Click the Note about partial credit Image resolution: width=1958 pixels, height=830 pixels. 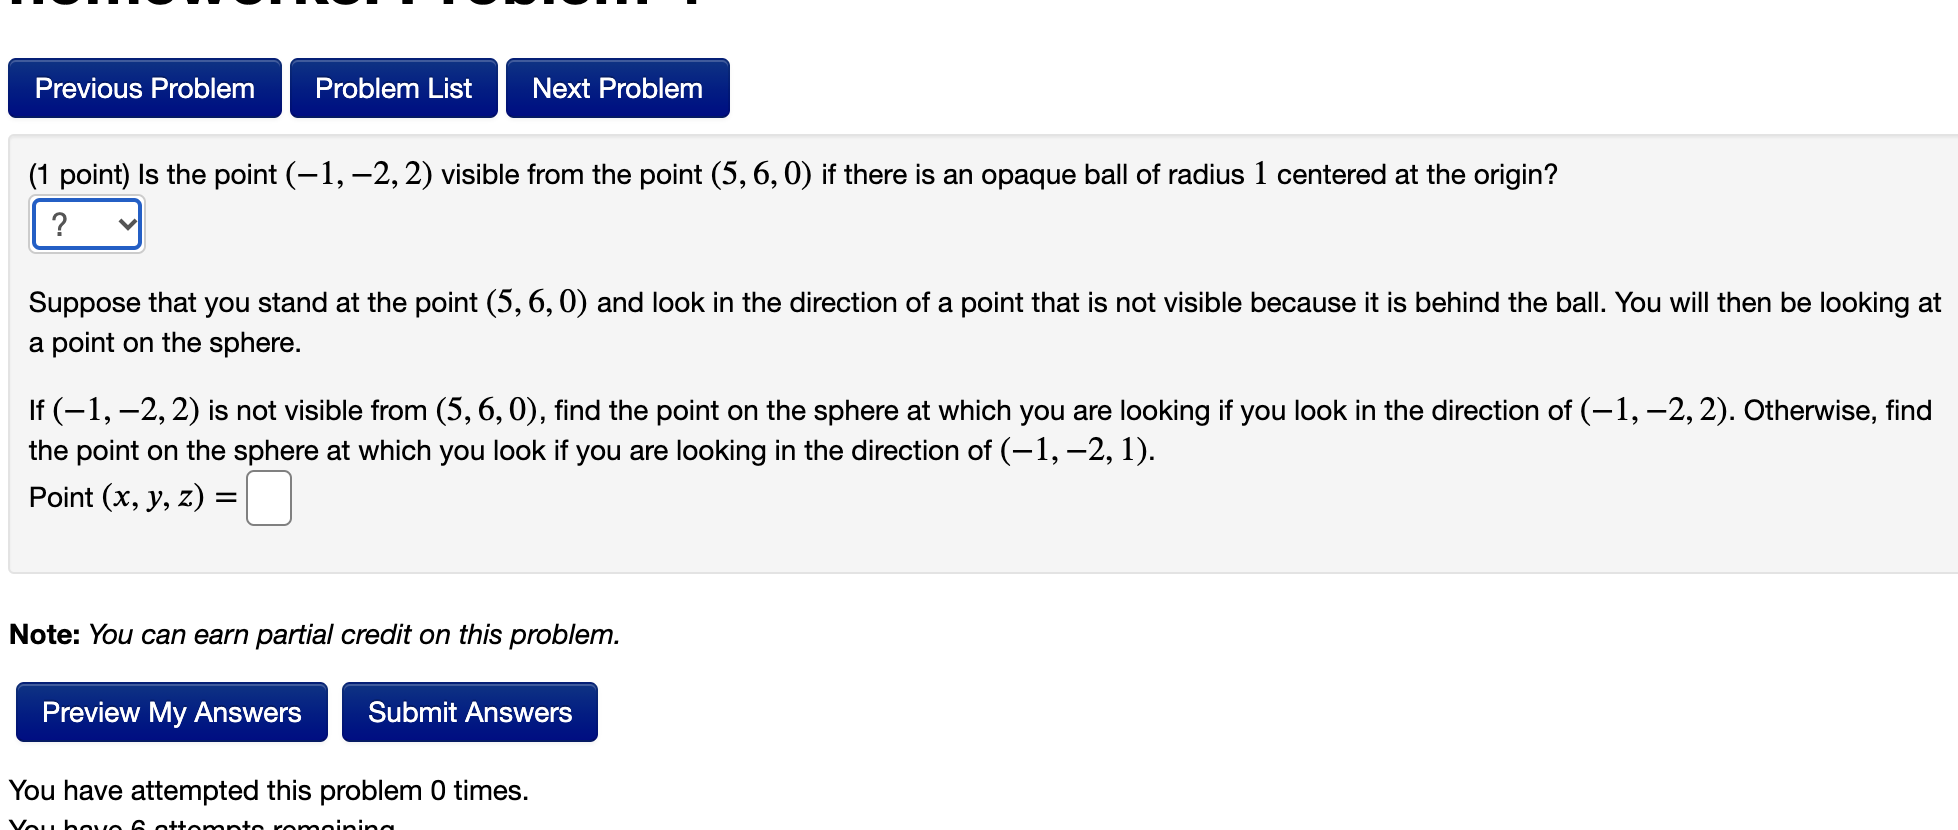[314, 634]
